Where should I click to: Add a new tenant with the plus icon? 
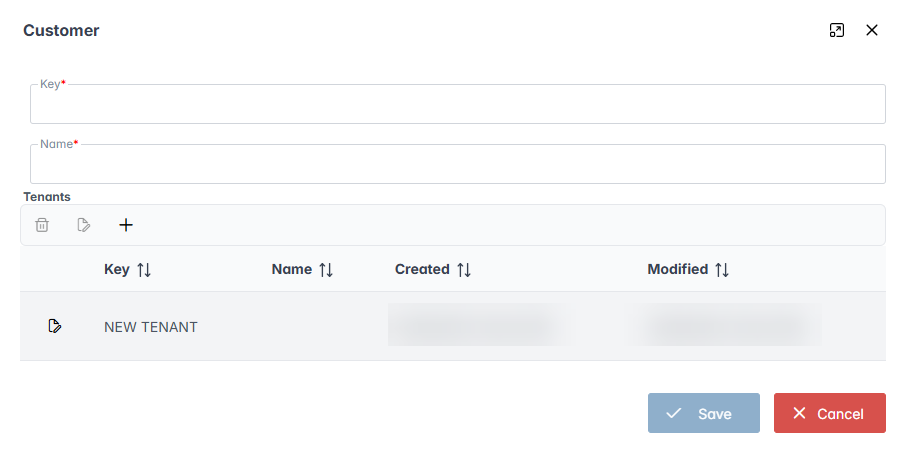tap(126, 225)
